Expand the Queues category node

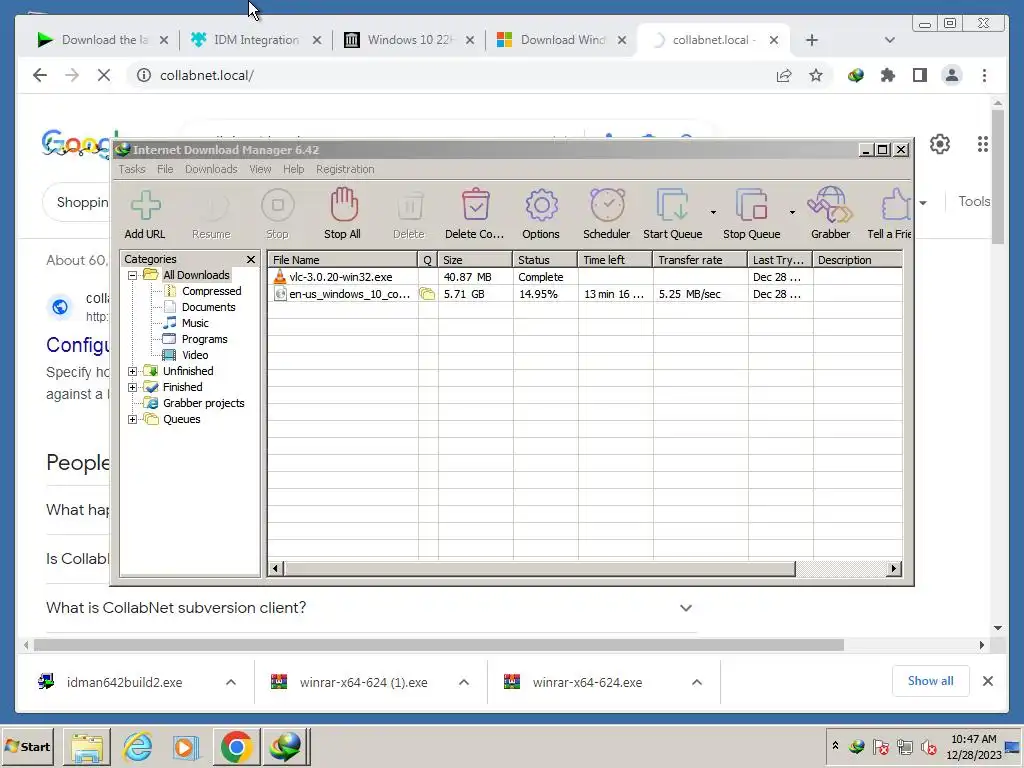point(133,419)
